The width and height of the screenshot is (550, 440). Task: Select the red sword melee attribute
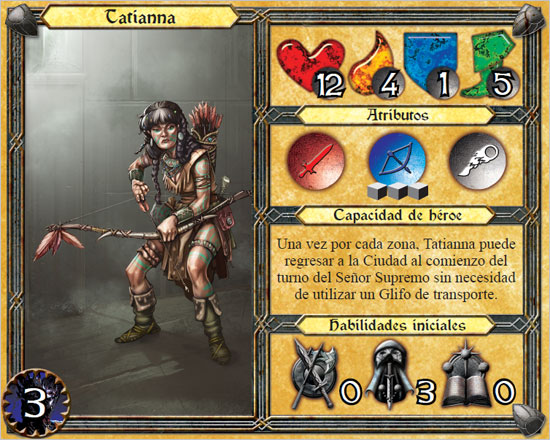tap(316, 161)
